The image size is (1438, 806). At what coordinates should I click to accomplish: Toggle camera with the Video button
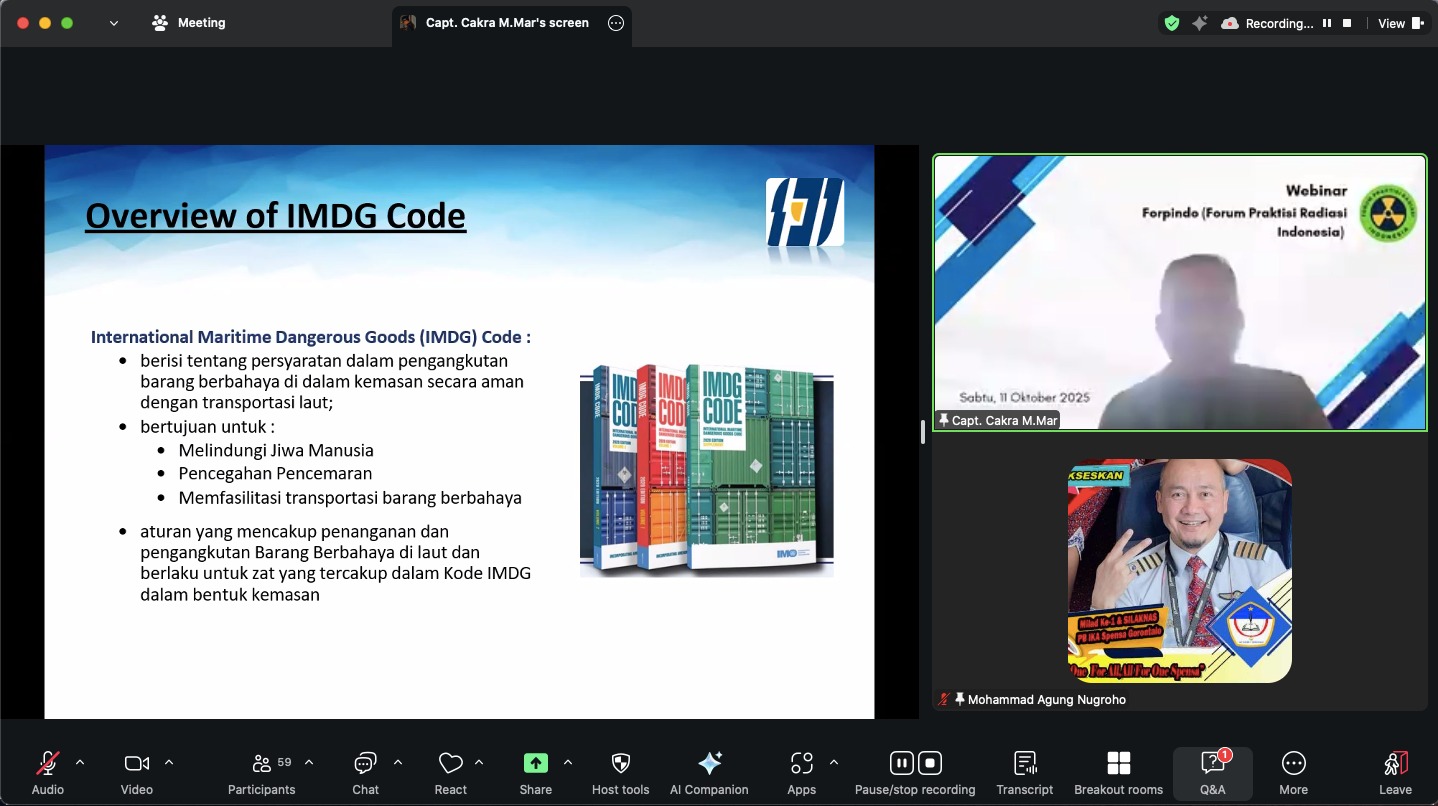pyautogui.click(x=136, y=764)
